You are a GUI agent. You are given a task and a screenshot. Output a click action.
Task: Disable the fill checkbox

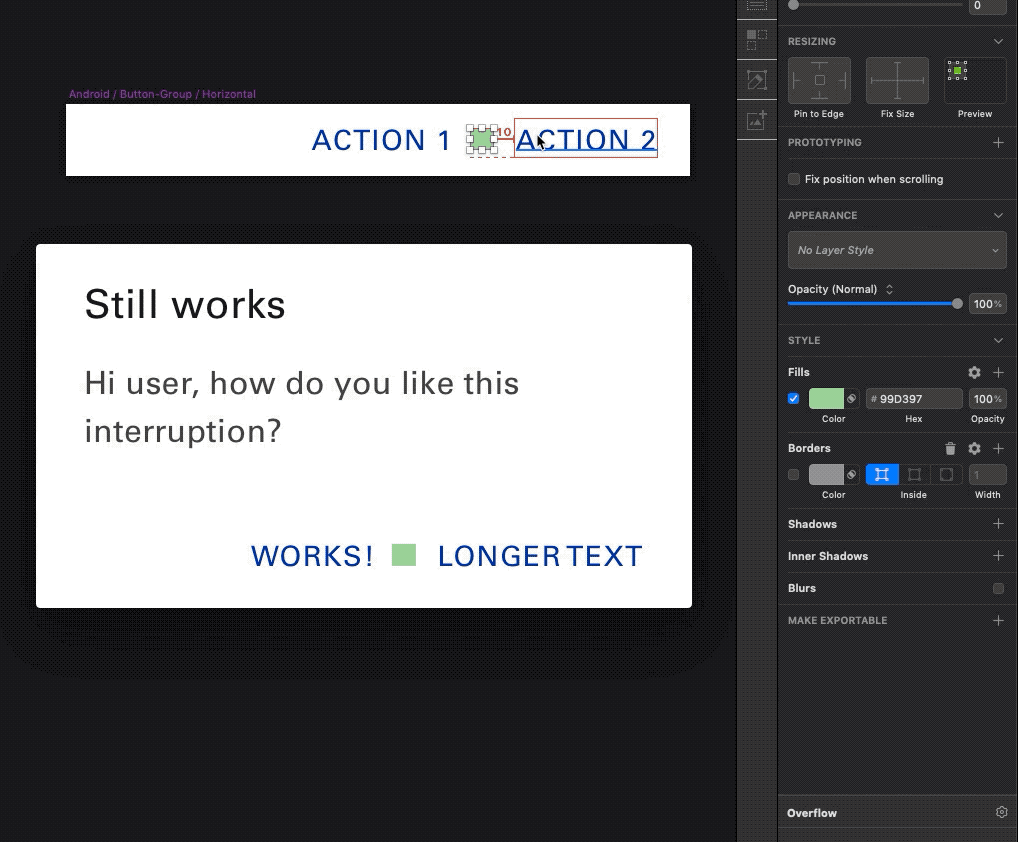794,399
